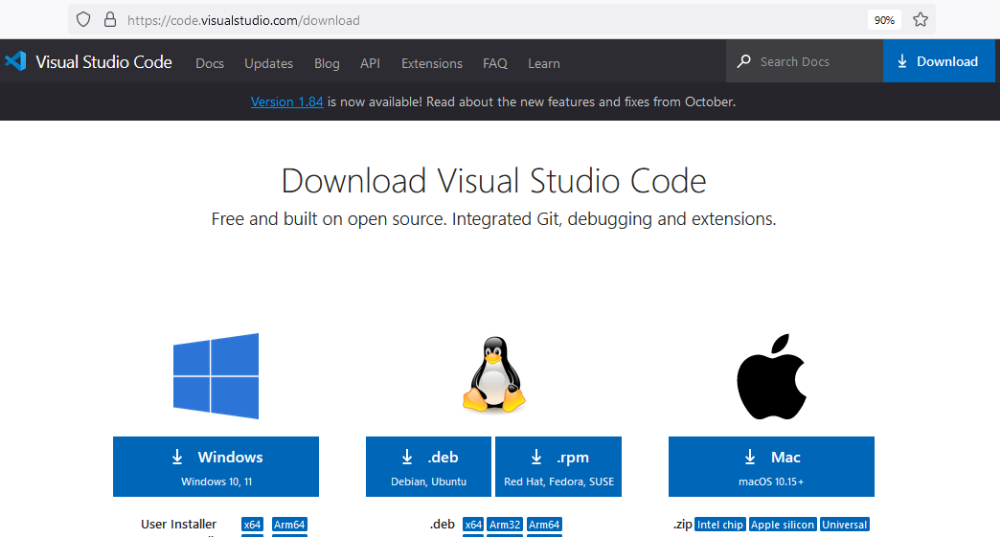Go to the Blog page

tap(327, 63)
